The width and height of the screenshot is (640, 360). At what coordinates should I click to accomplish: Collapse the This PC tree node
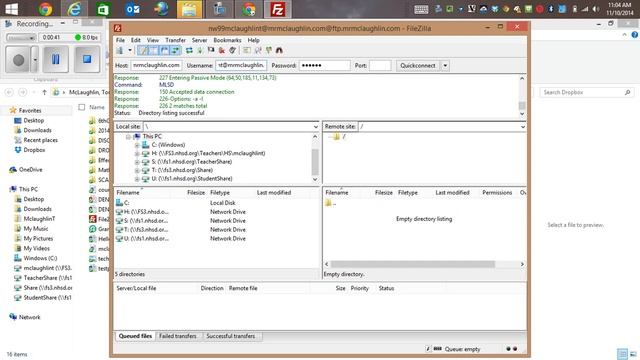pyautogui.click(x=128, y=137)
